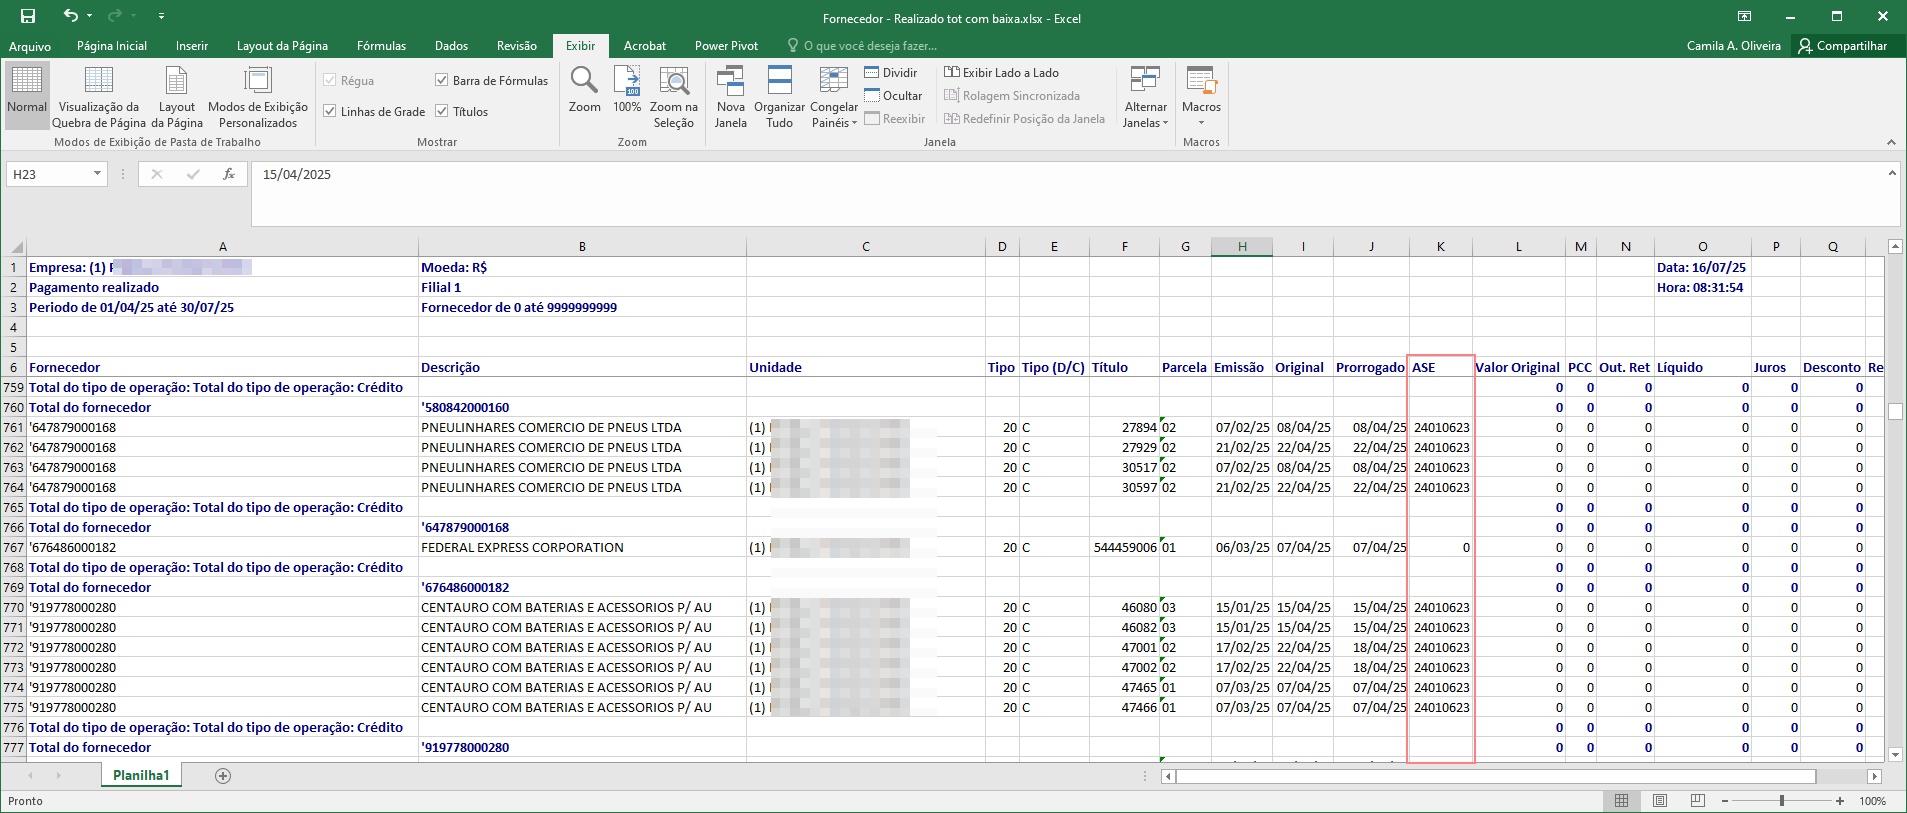Click cell with title 544459006

pos(1124,547)
